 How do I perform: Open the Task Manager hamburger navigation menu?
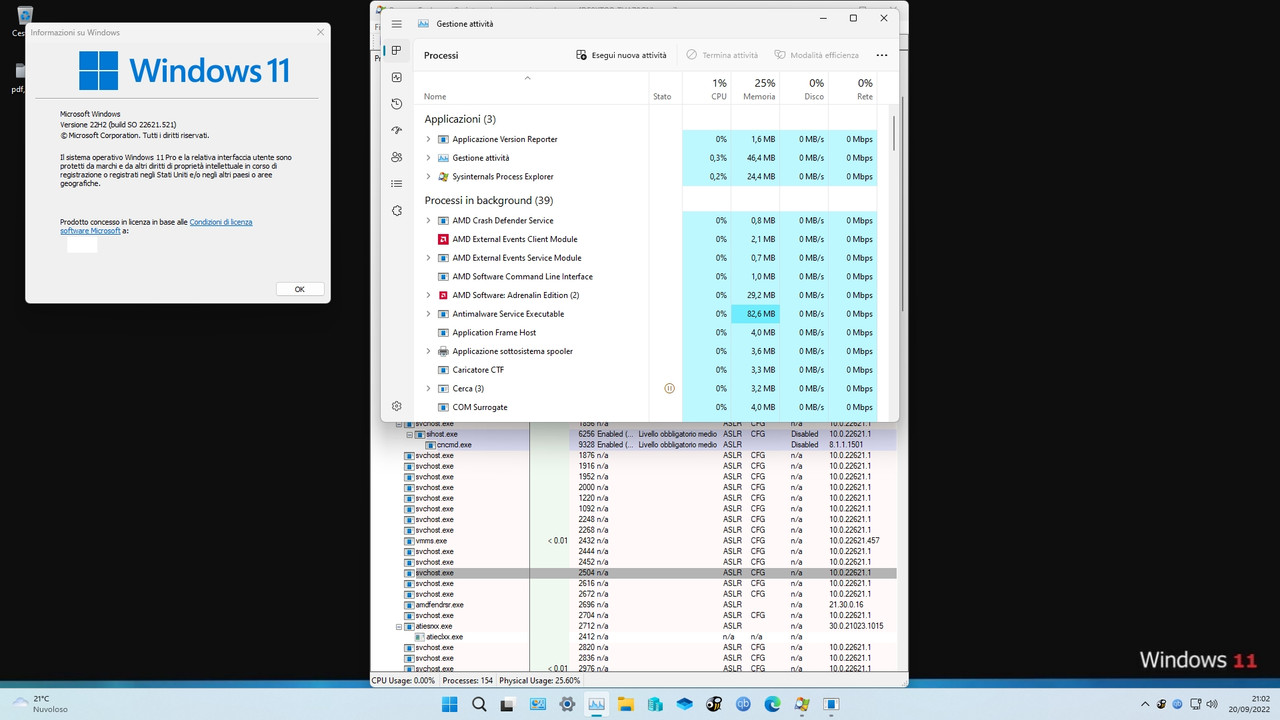tap(397, 23)
